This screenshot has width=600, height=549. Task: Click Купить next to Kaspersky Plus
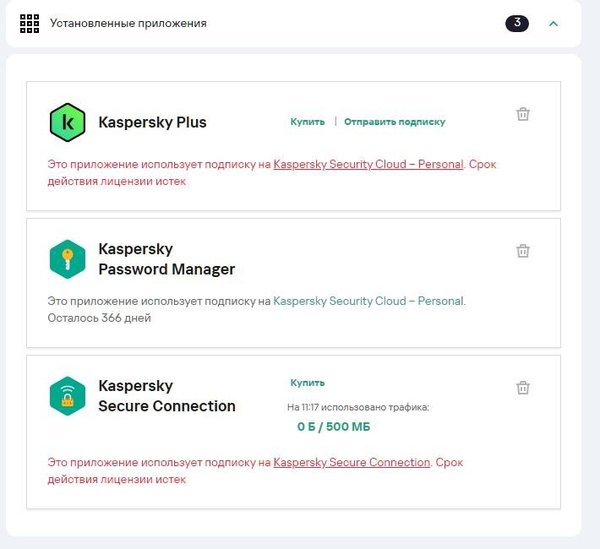point(307,122)
